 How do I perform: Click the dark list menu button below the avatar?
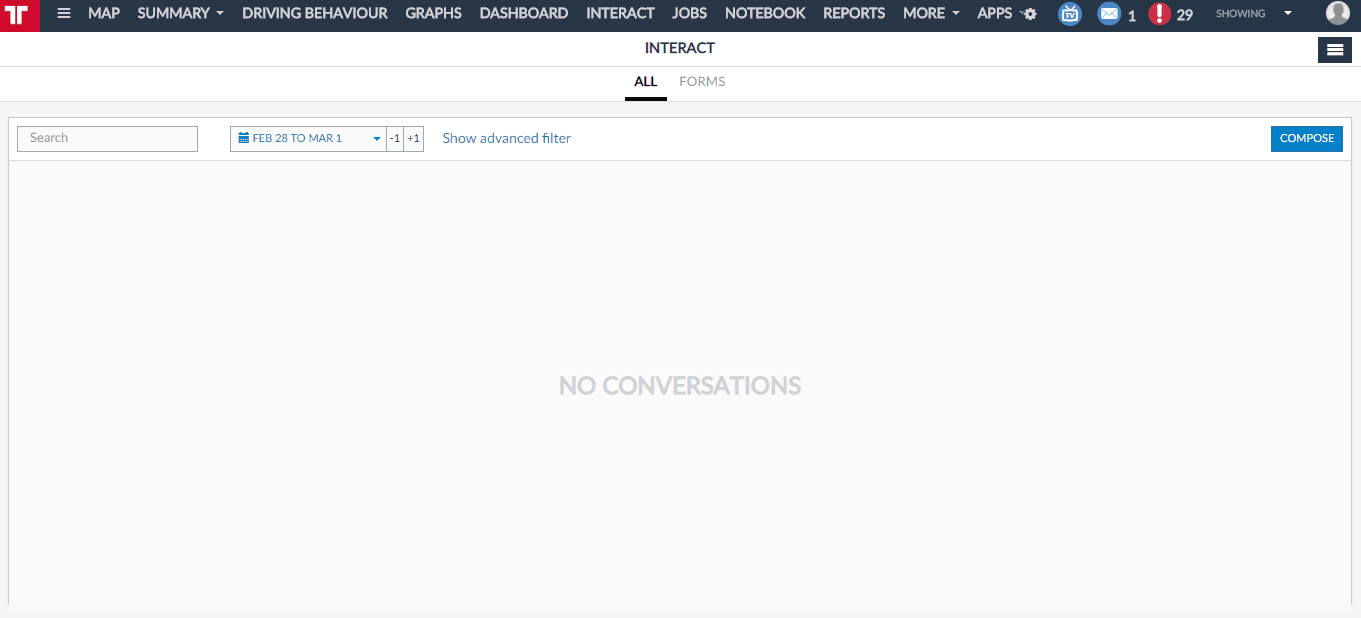[1334, 49]
